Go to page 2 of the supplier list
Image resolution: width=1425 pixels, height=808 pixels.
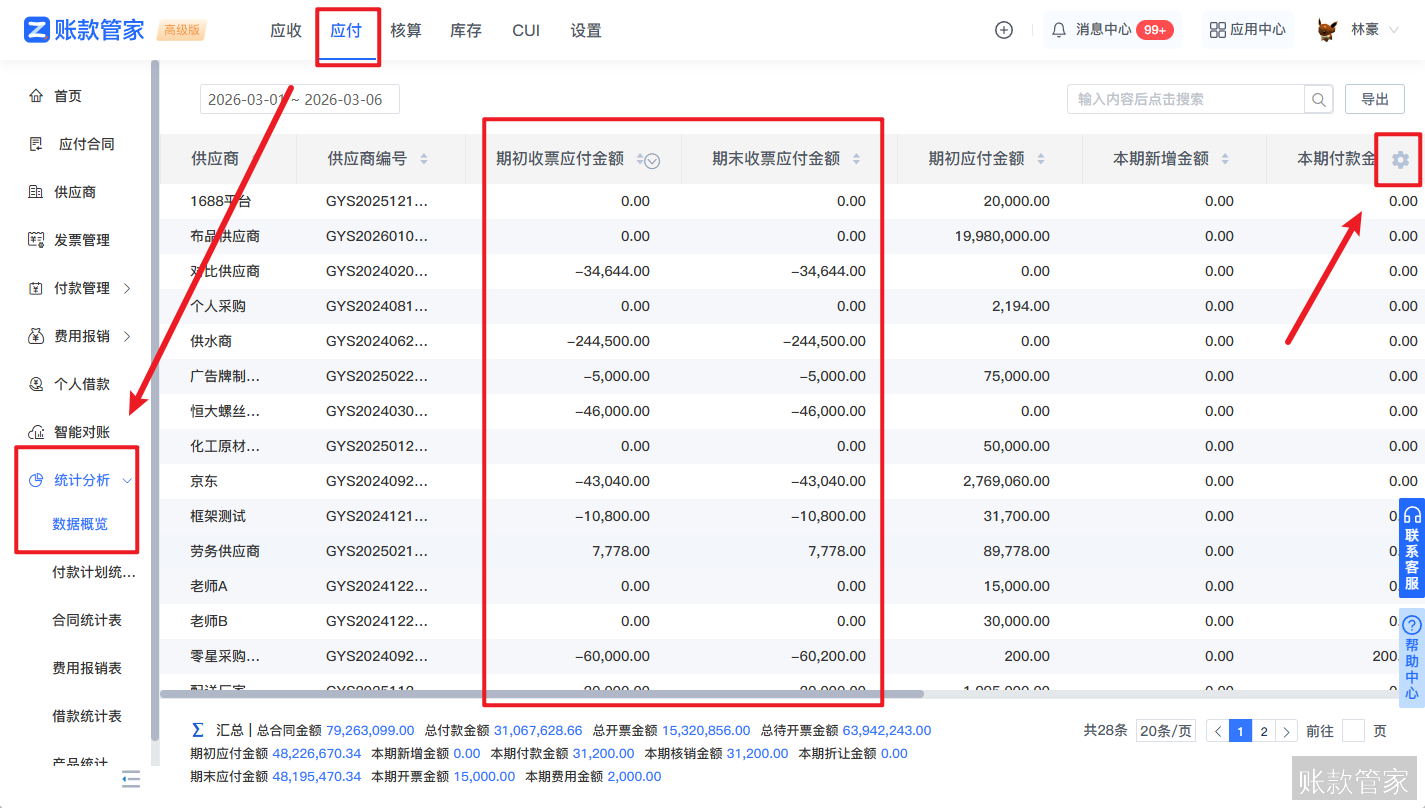pos(1262,730)
